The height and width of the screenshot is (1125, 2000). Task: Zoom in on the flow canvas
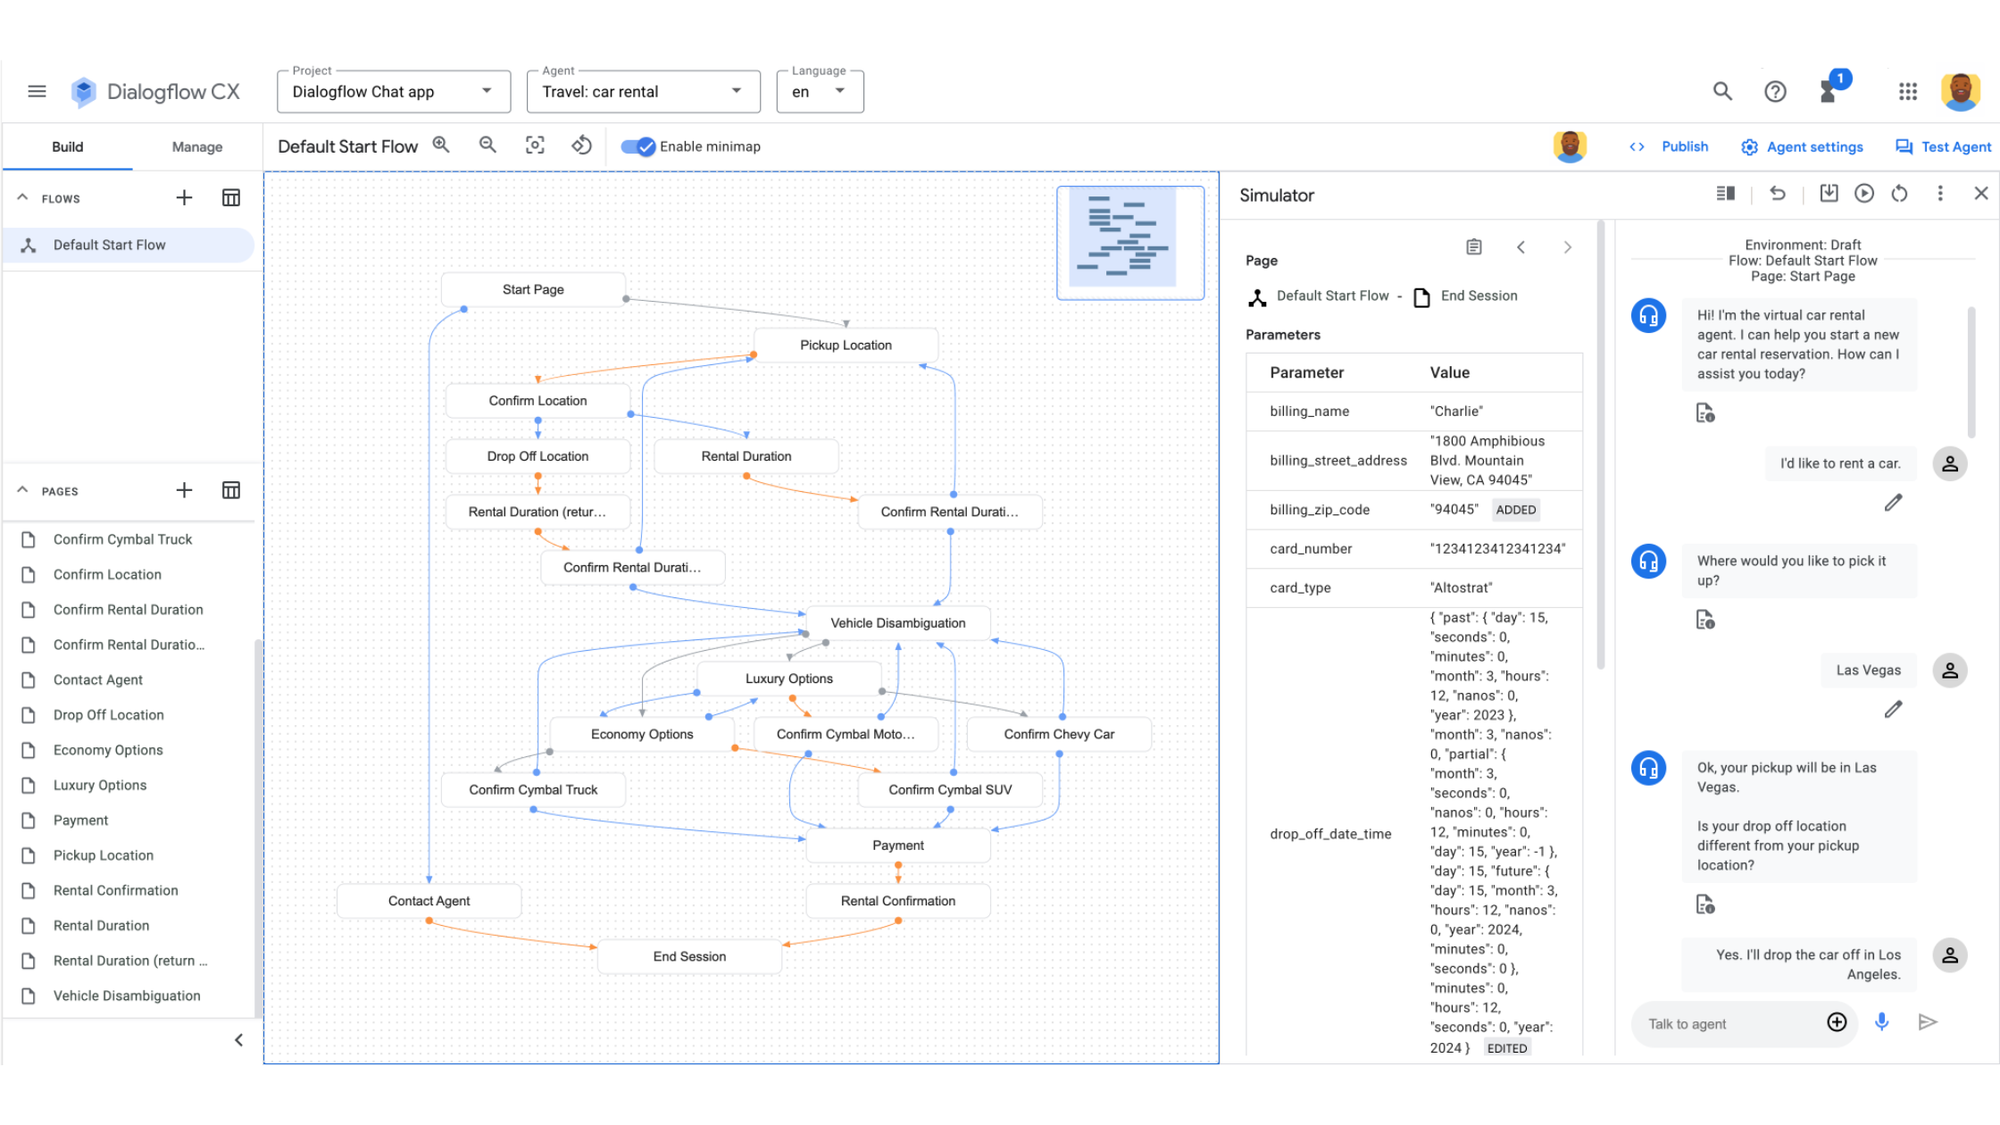[441, 146]
